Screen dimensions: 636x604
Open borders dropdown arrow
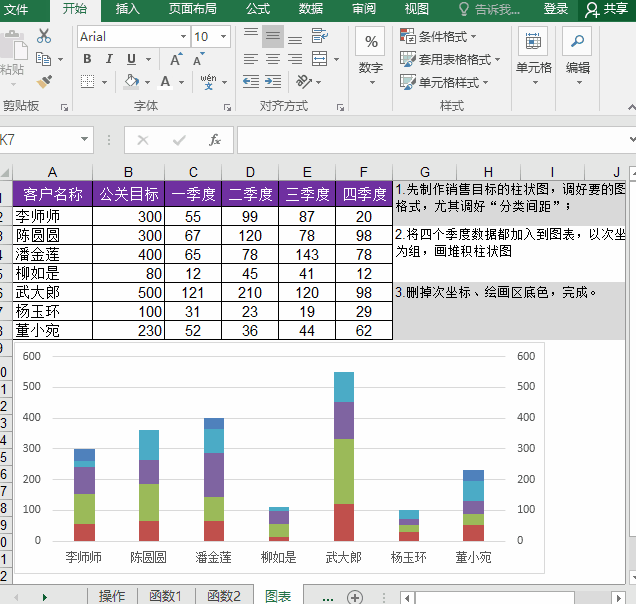tap(104, 82)
